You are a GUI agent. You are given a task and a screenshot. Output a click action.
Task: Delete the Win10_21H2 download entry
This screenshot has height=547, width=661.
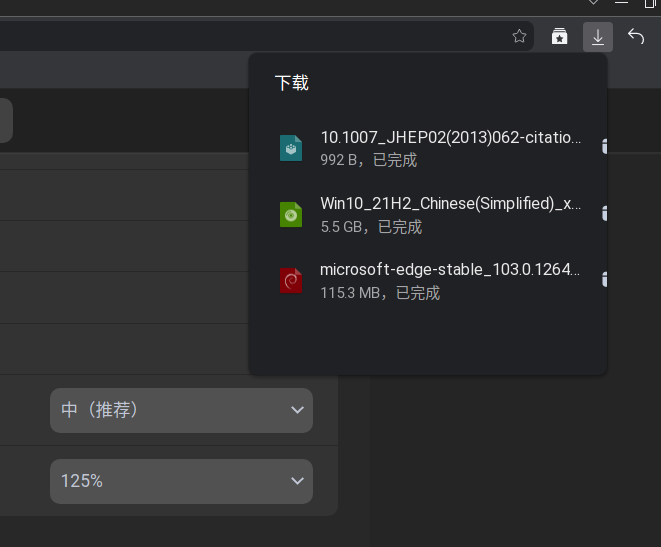click(604, 213)
